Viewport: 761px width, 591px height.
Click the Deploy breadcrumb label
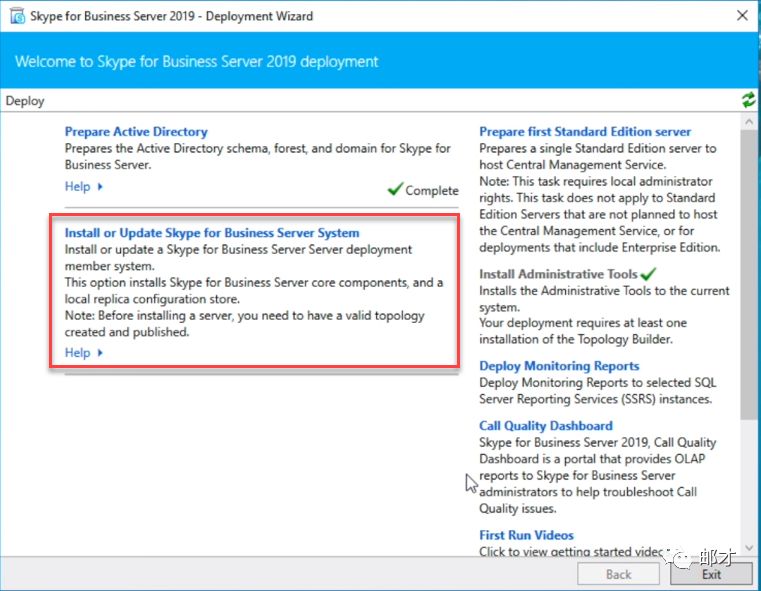click(x=25, y=101)
